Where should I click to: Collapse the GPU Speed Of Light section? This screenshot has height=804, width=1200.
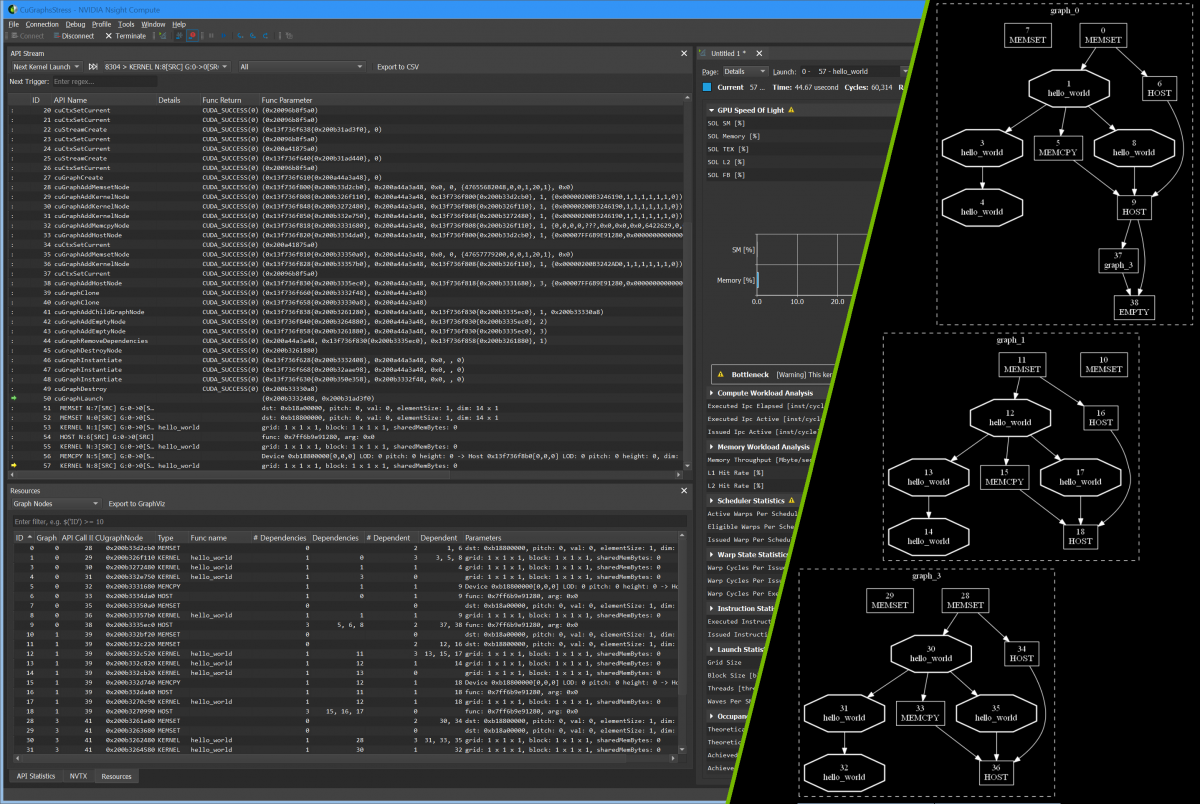(711, 110)
